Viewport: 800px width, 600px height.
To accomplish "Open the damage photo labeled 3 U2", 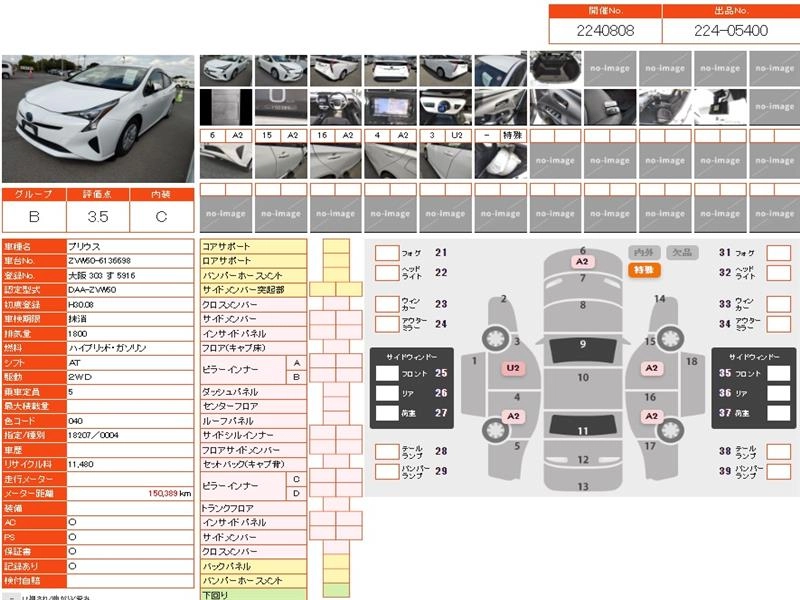I will pyautogui.click(x=445, y=161).
